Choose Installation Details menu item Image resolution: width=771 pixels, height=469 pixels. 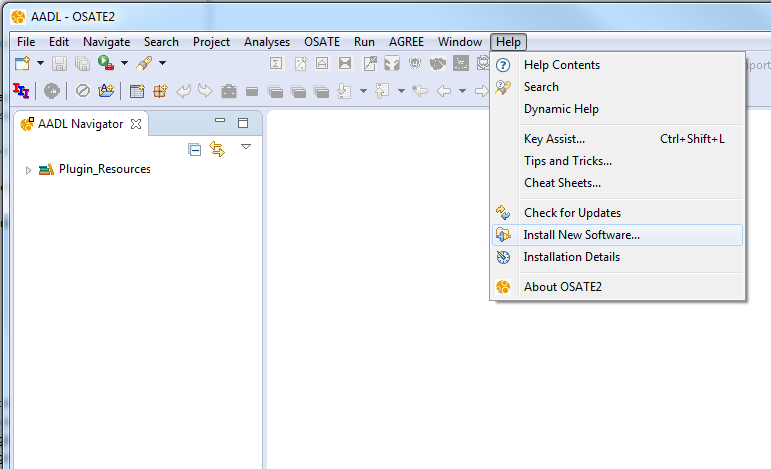click(x=618, y=257)
